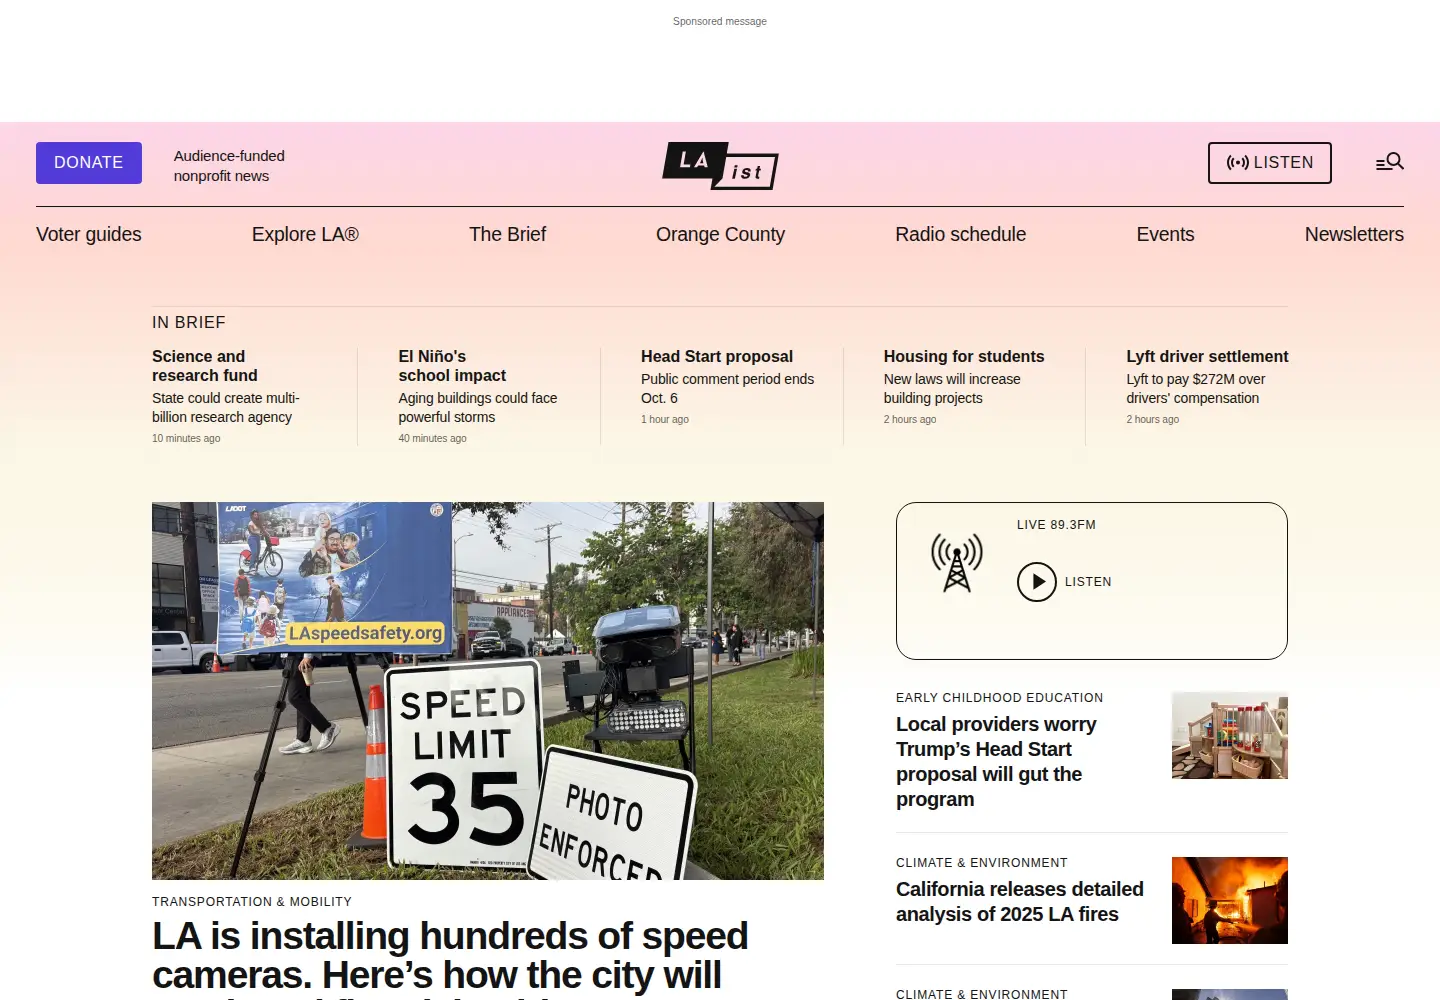The width and height of the screenshot is (1440, 1000).
Task: Click the radio tower icon
Action: 957,563
